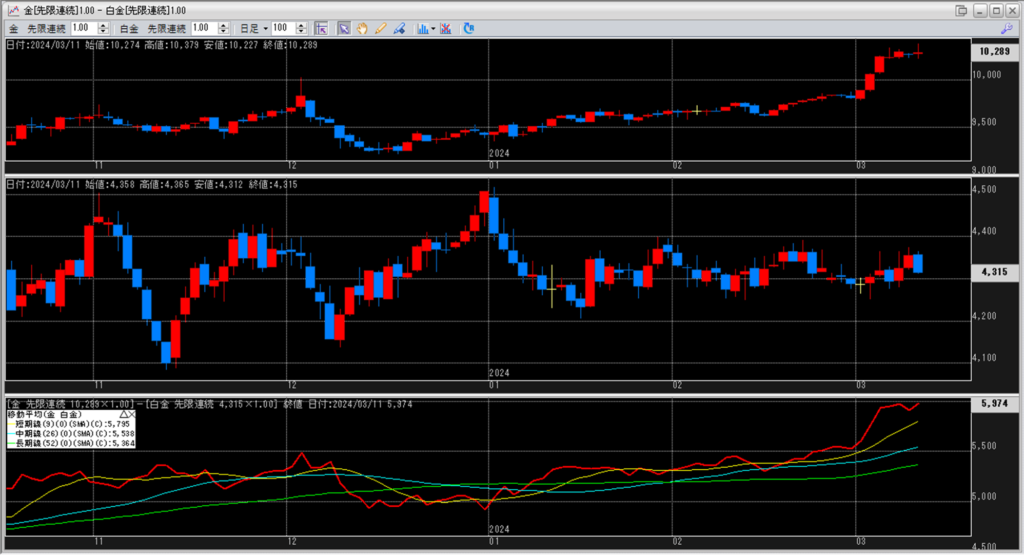Close the moving average legend box

132,413
